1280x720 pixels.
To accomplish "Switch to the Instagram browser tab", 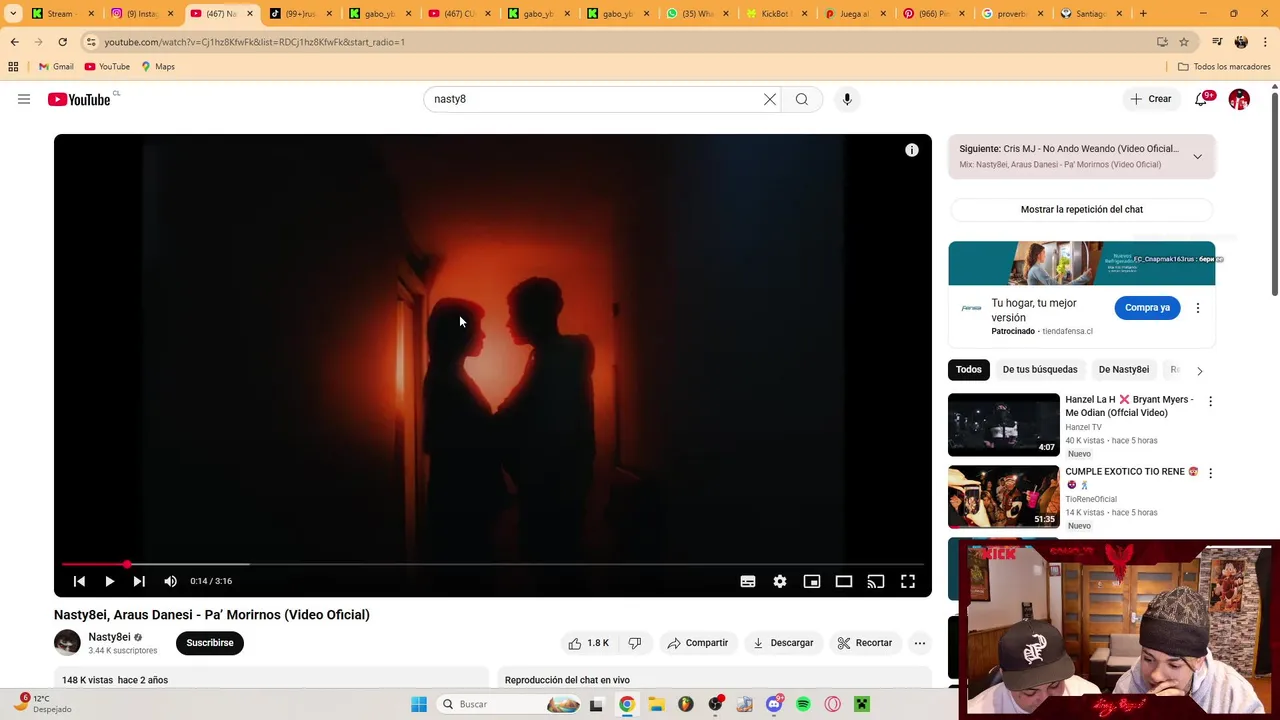I will (142, 14).
